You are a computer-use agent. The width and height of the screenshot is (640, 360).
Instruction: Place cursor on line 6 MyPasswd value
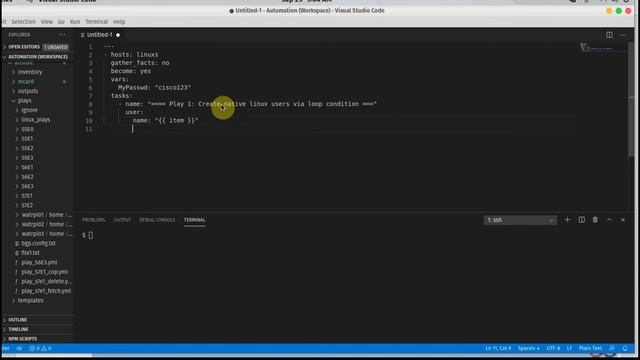(173, 87)
